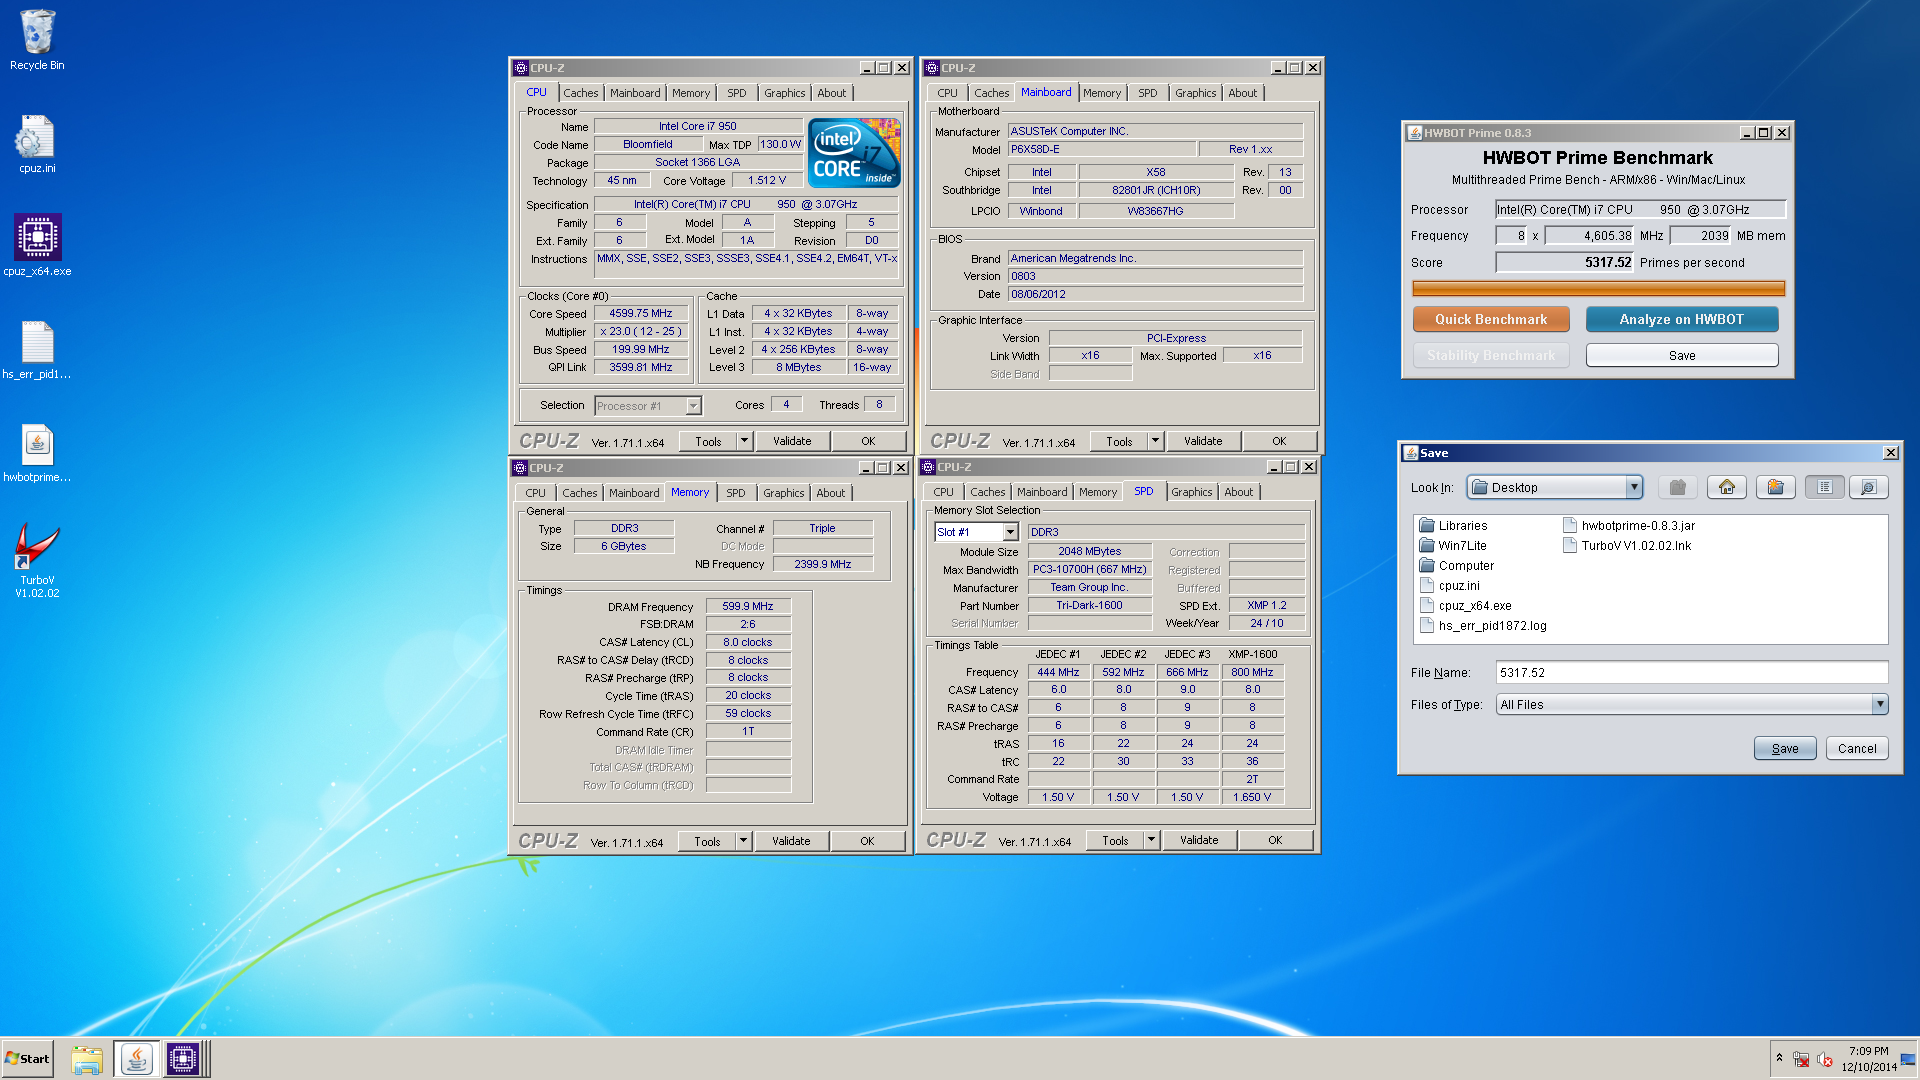1920x1080 pixels.
Task: Select the hwbotprime jar desktop icon
Action: coord(37,453)
